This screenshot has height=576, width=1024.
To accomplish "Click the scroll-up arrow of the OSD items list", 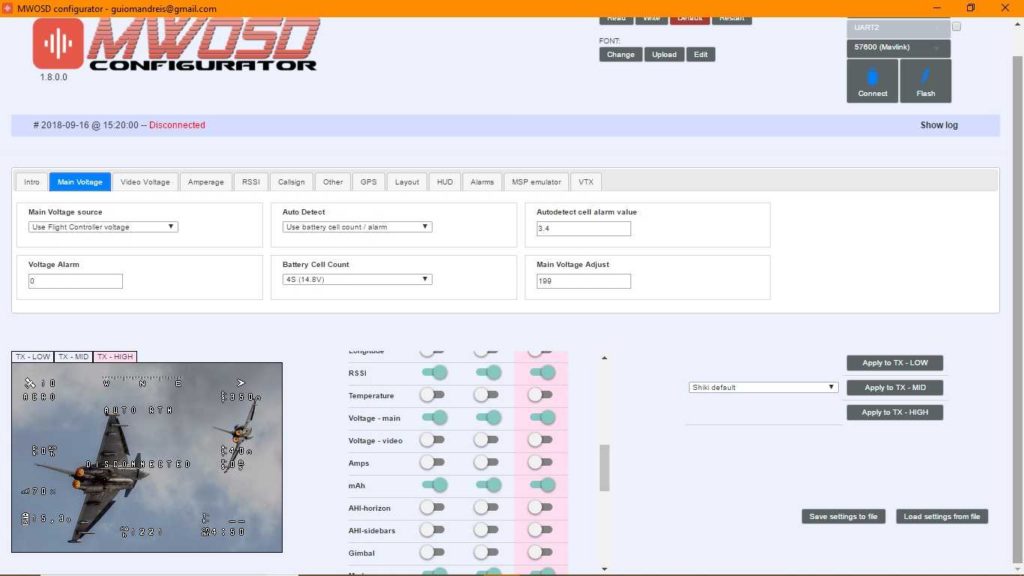I will (x=604, y=357).
